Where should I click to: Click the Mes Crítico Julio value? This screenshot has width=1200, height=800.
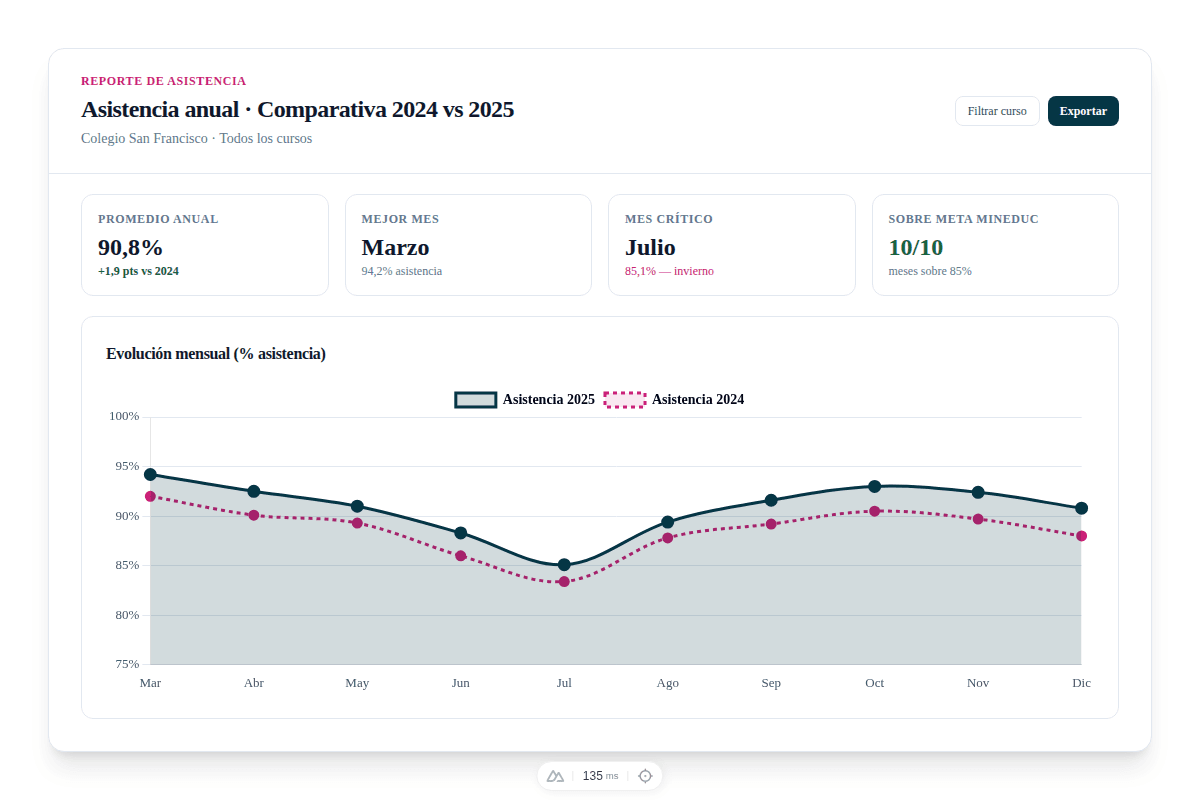[650, 247]
